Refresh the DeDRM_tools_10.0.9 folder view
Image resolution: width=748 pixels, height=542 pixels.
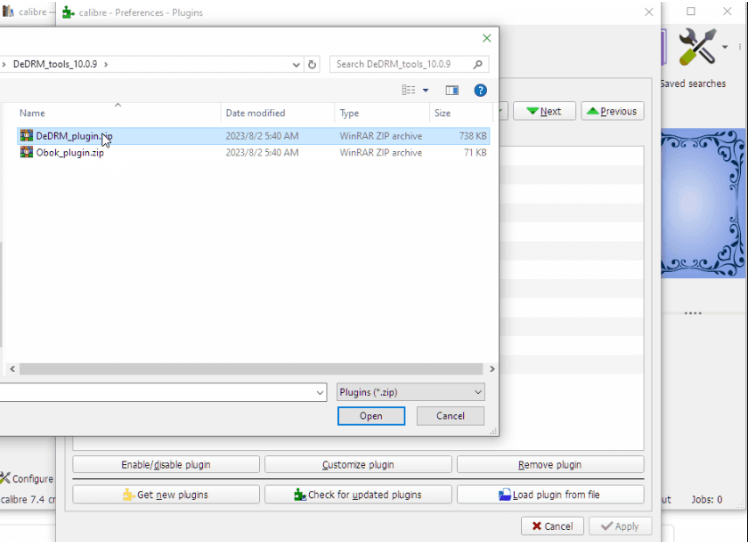[312, 64]
